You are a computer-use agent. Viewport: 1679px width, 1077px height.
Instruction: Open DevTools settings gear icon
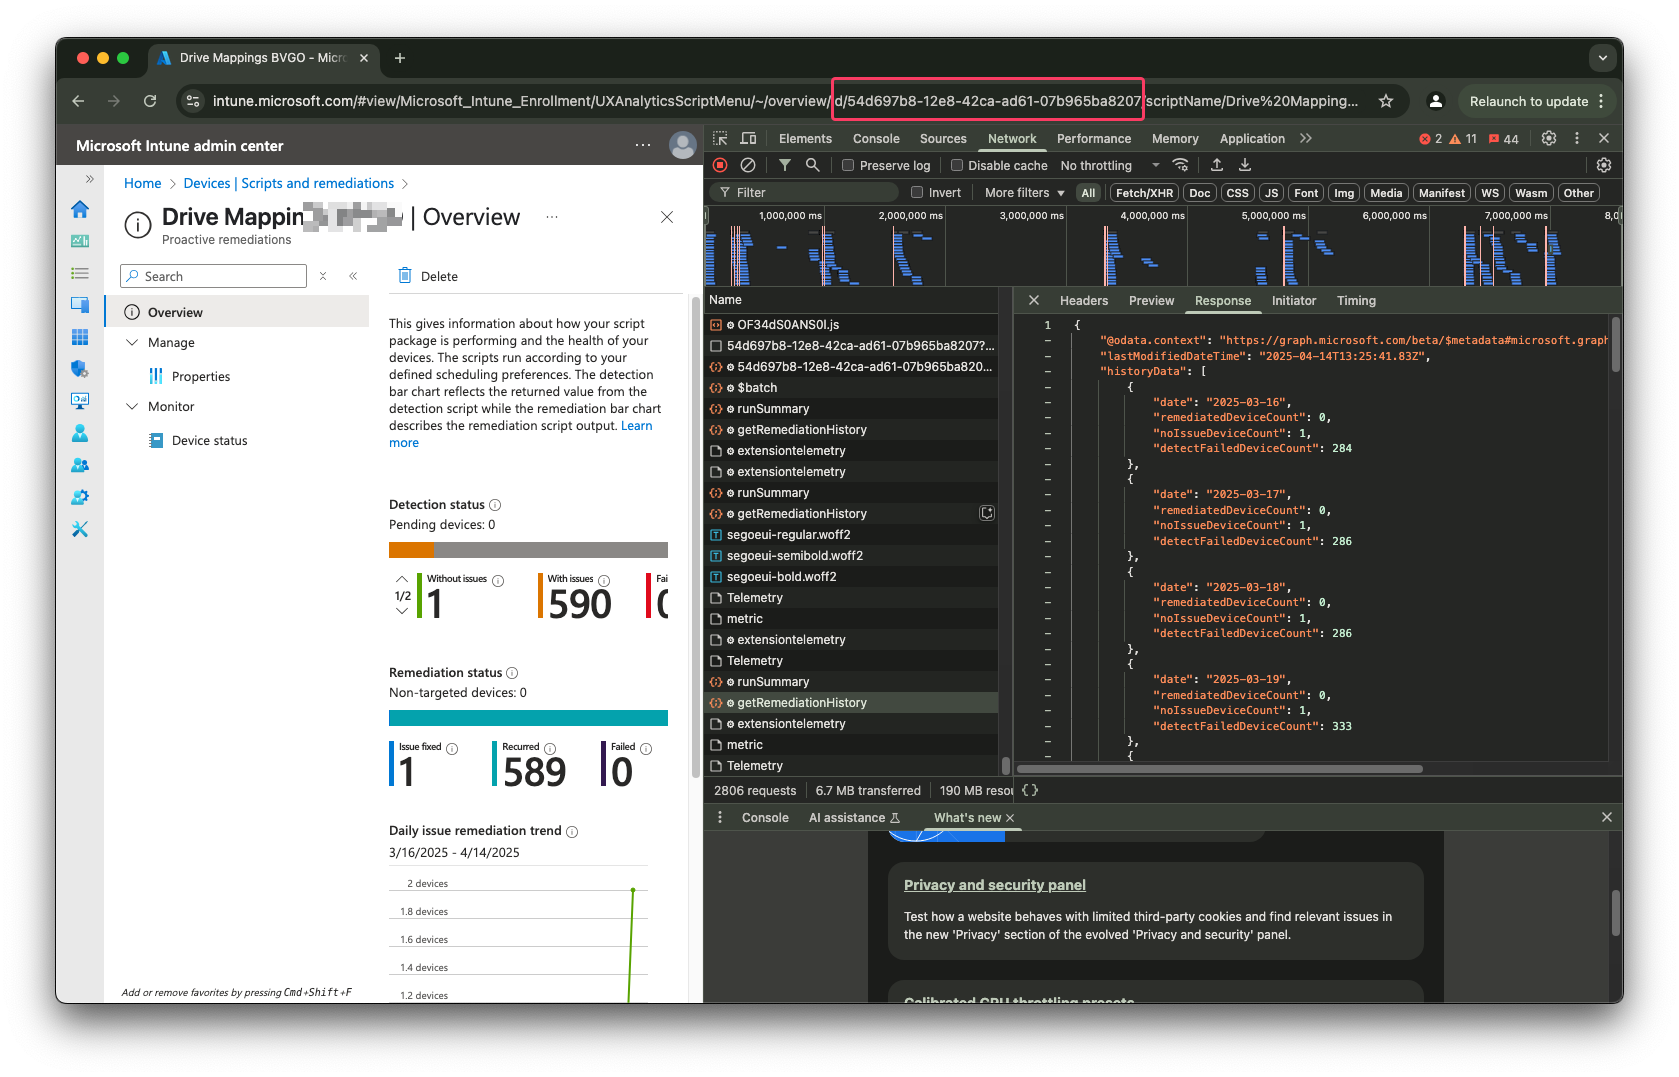pyautogui.click(x=1549, y=138)
